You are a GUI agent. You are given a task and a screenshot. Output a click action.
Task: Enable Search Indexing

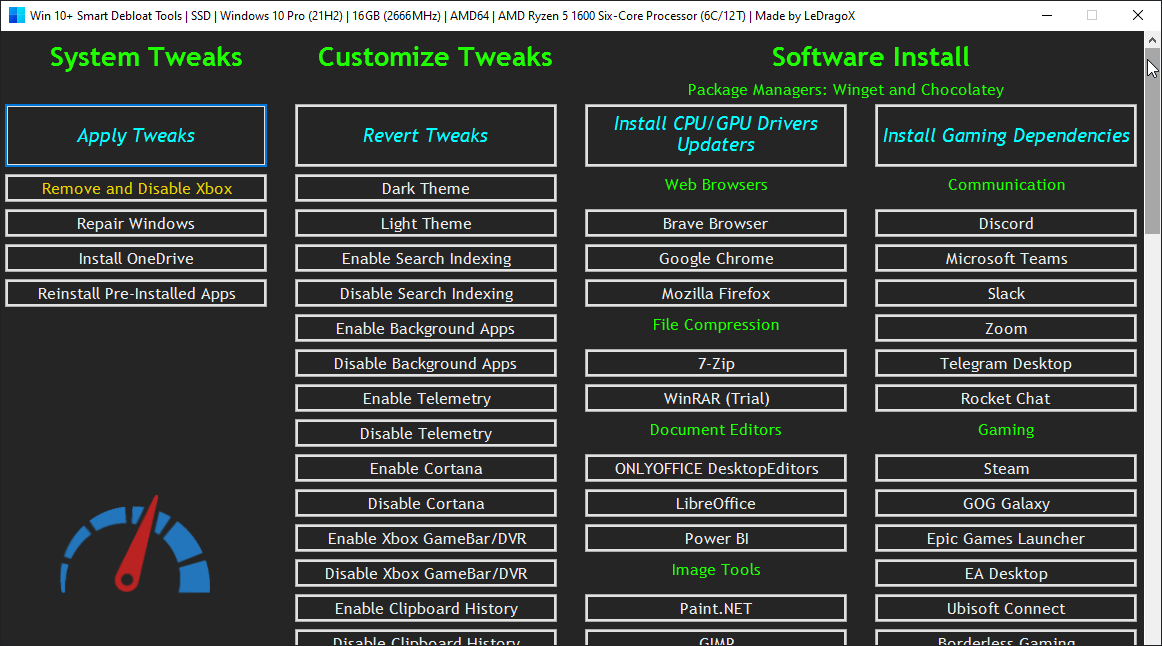point(425,258)
